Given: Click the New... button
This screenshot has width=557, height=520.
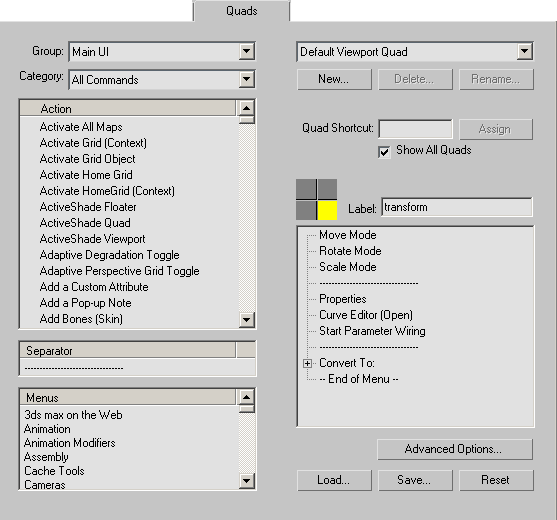Looking at the screenshot, I should [334, 79].
